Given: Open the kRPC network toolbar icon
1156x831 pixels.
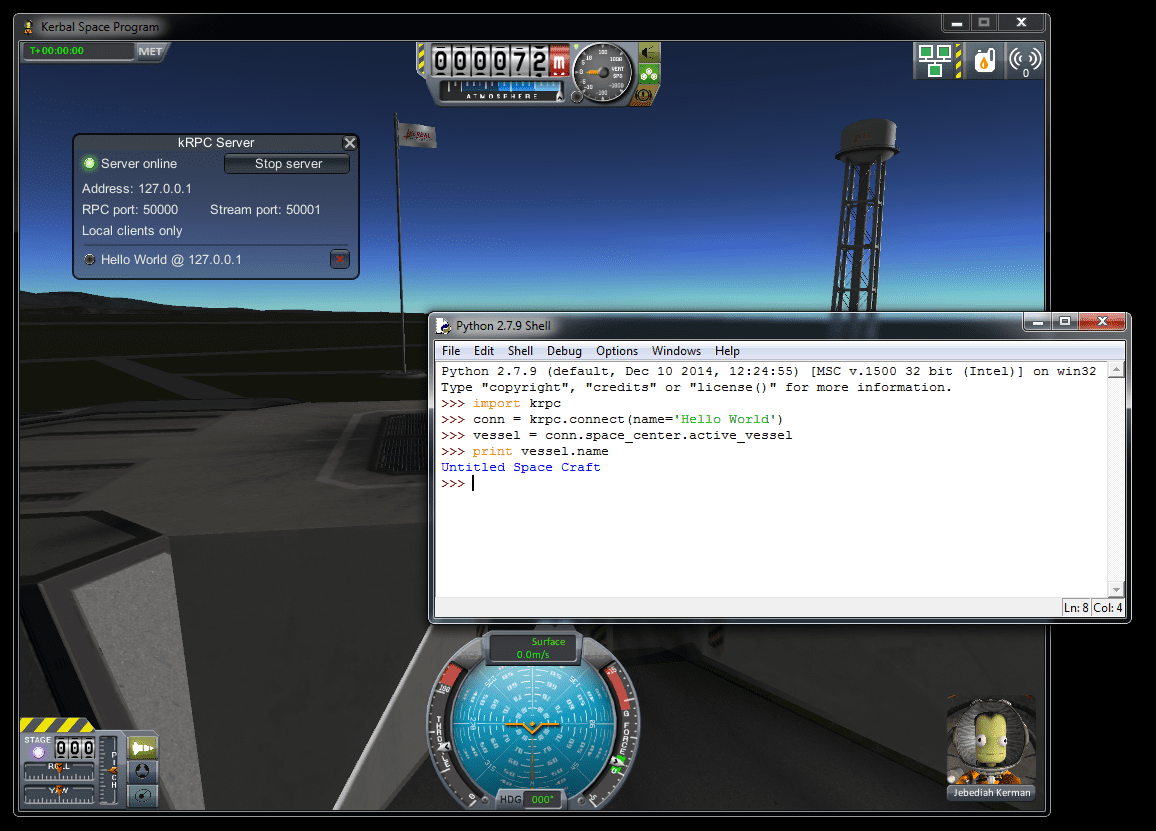Looking at the screenshot, I should point(936,61).
